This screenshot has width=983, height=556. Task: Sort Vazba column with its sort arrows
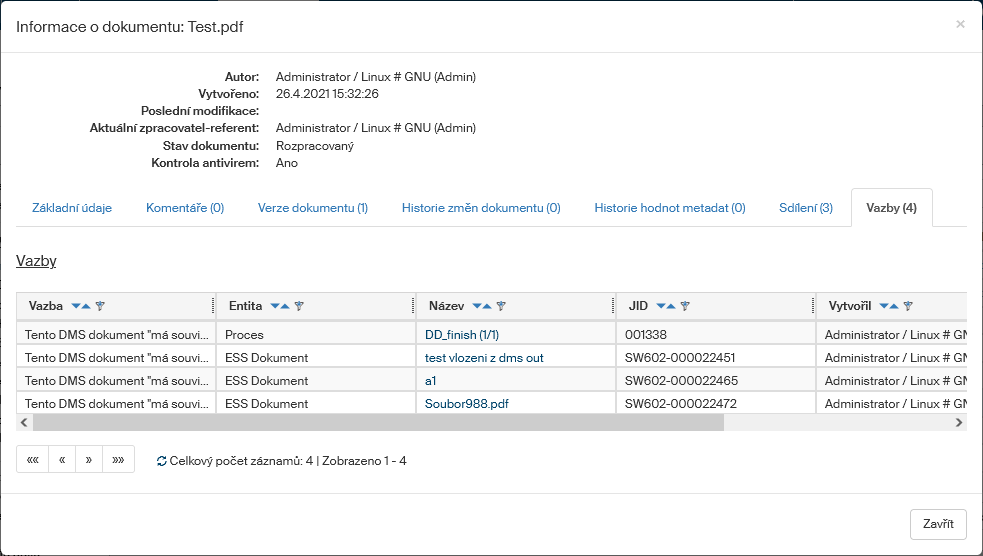[81, 307]
